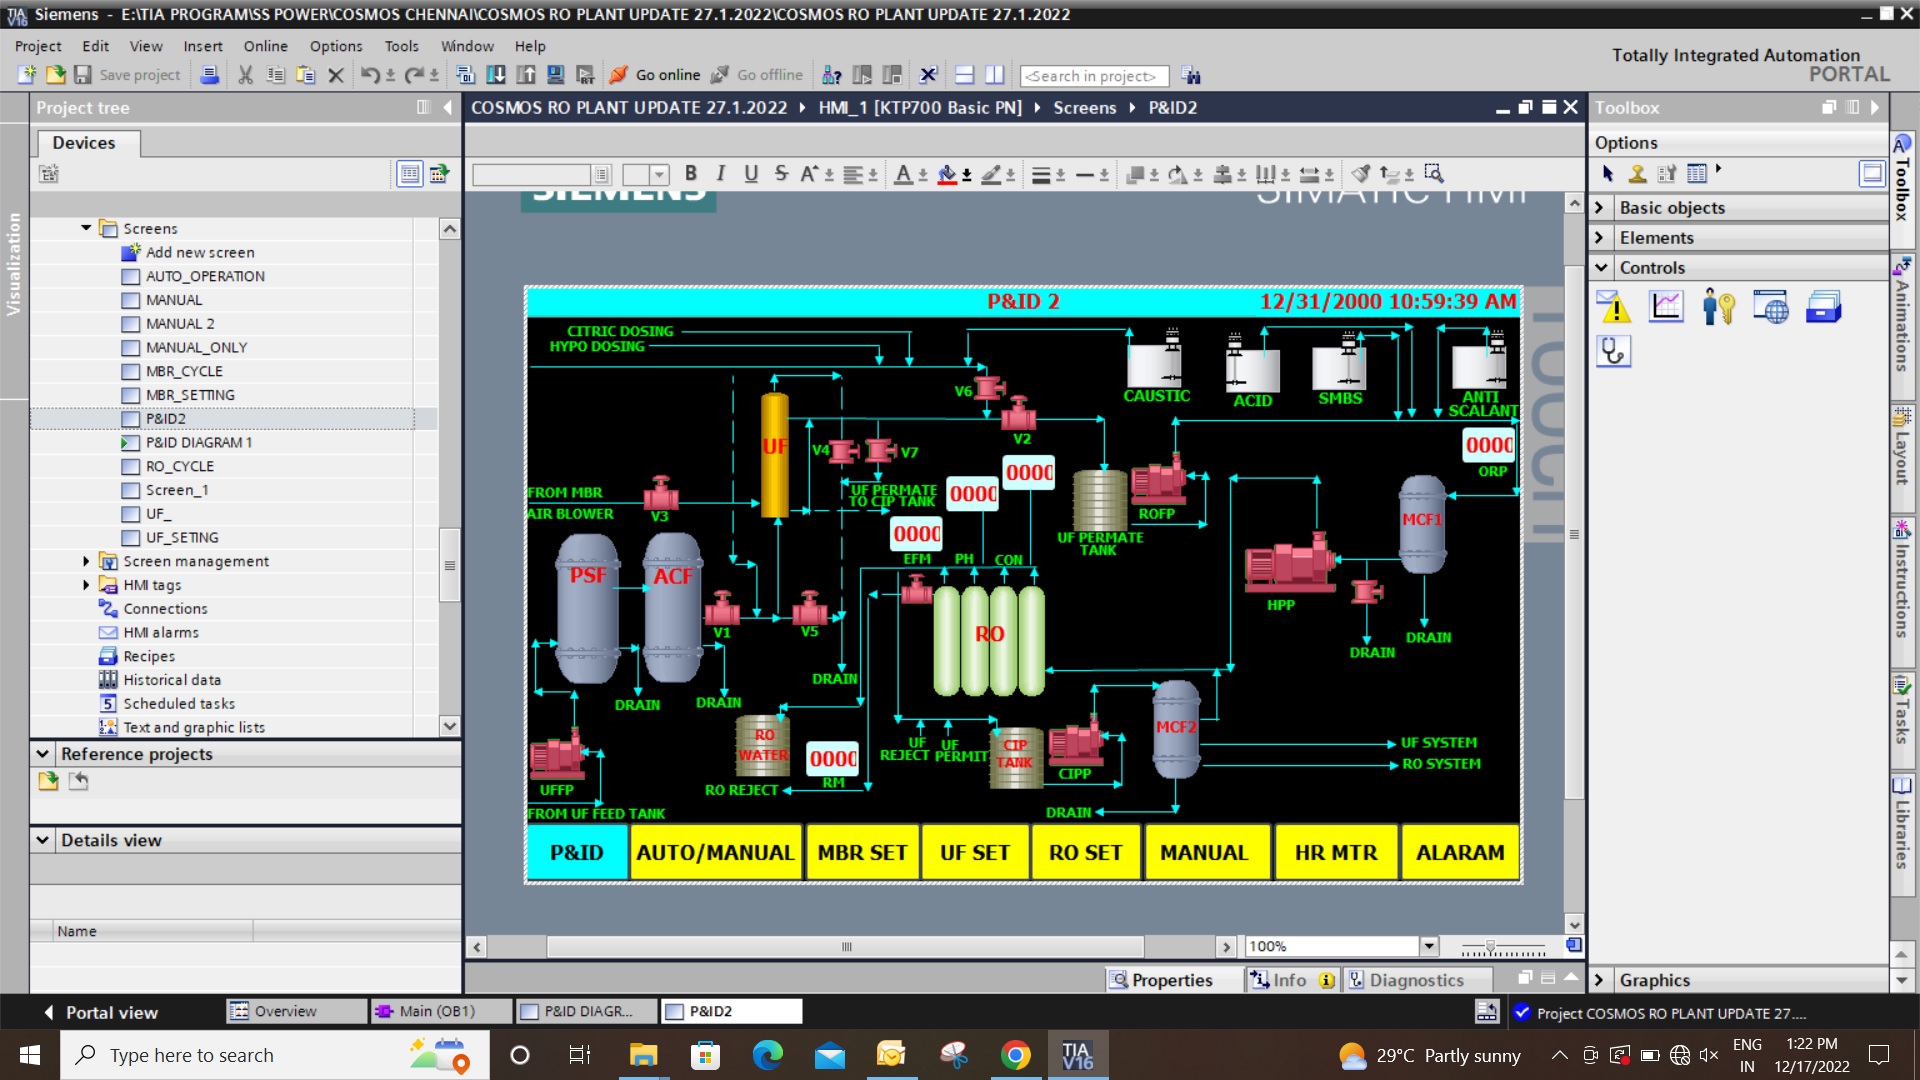The image size is (1920, 1080).
Task: Click the MBR SET screen button
Action: tap(862, 853)
